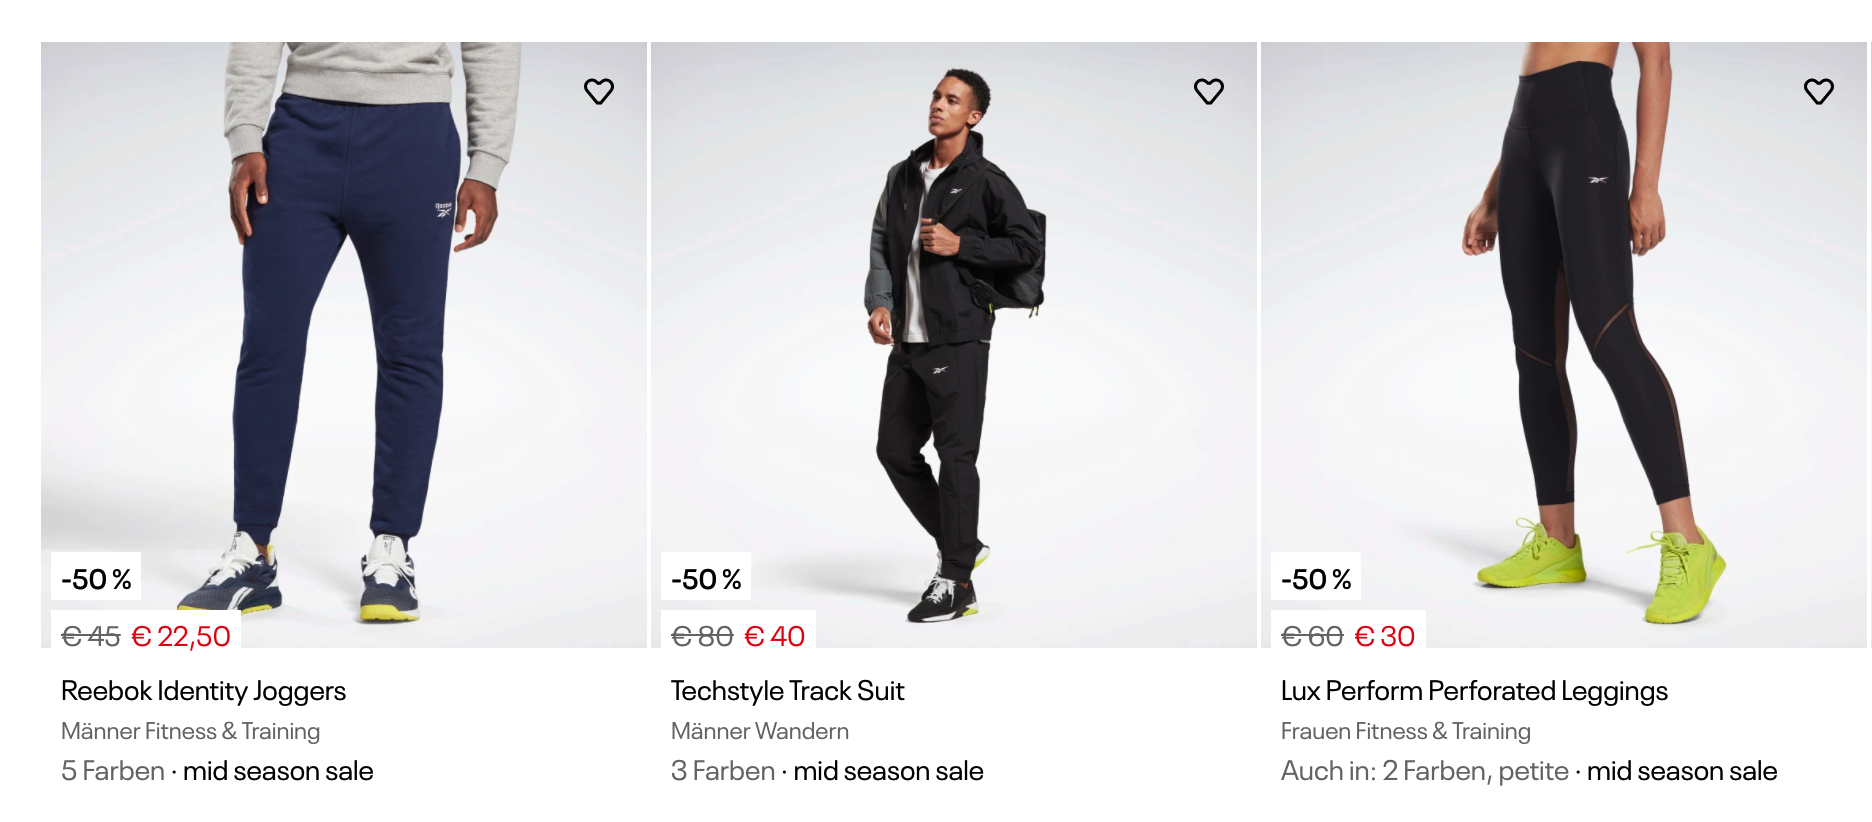Click 'Auch in: 2 Farben, petite' text

(x=1424, y=771)
